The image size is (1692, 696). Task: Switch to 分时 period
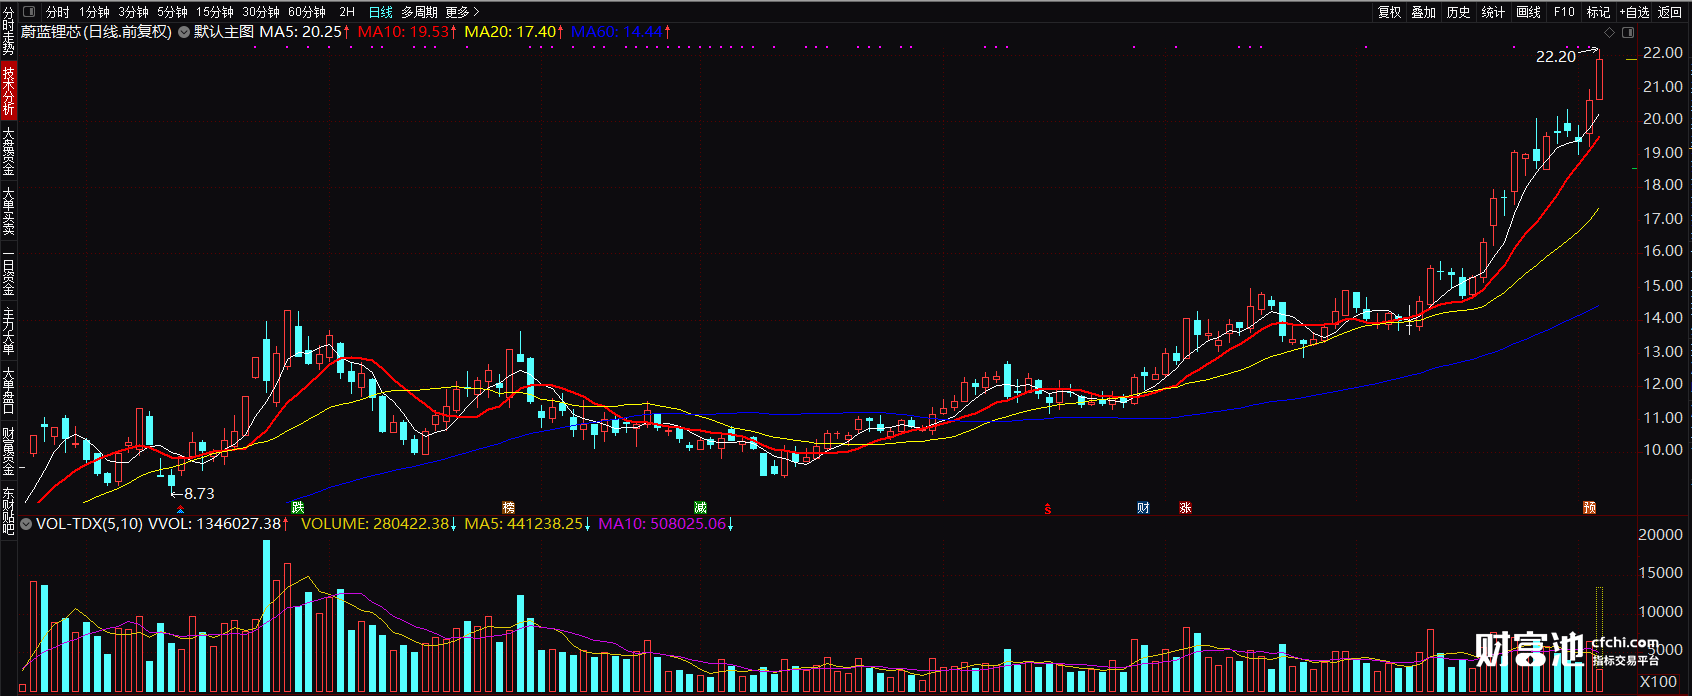click(x=58, y=12)
